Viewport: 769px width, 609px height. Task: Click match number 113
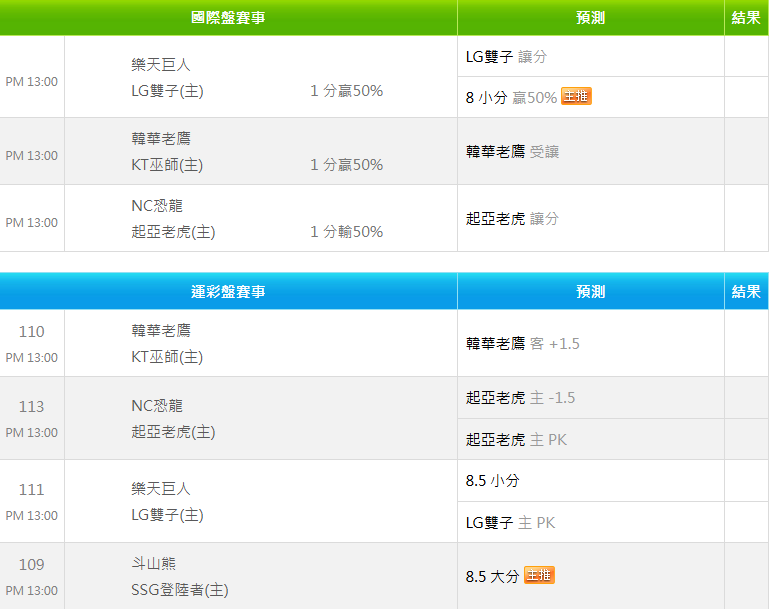coord(31,407)
